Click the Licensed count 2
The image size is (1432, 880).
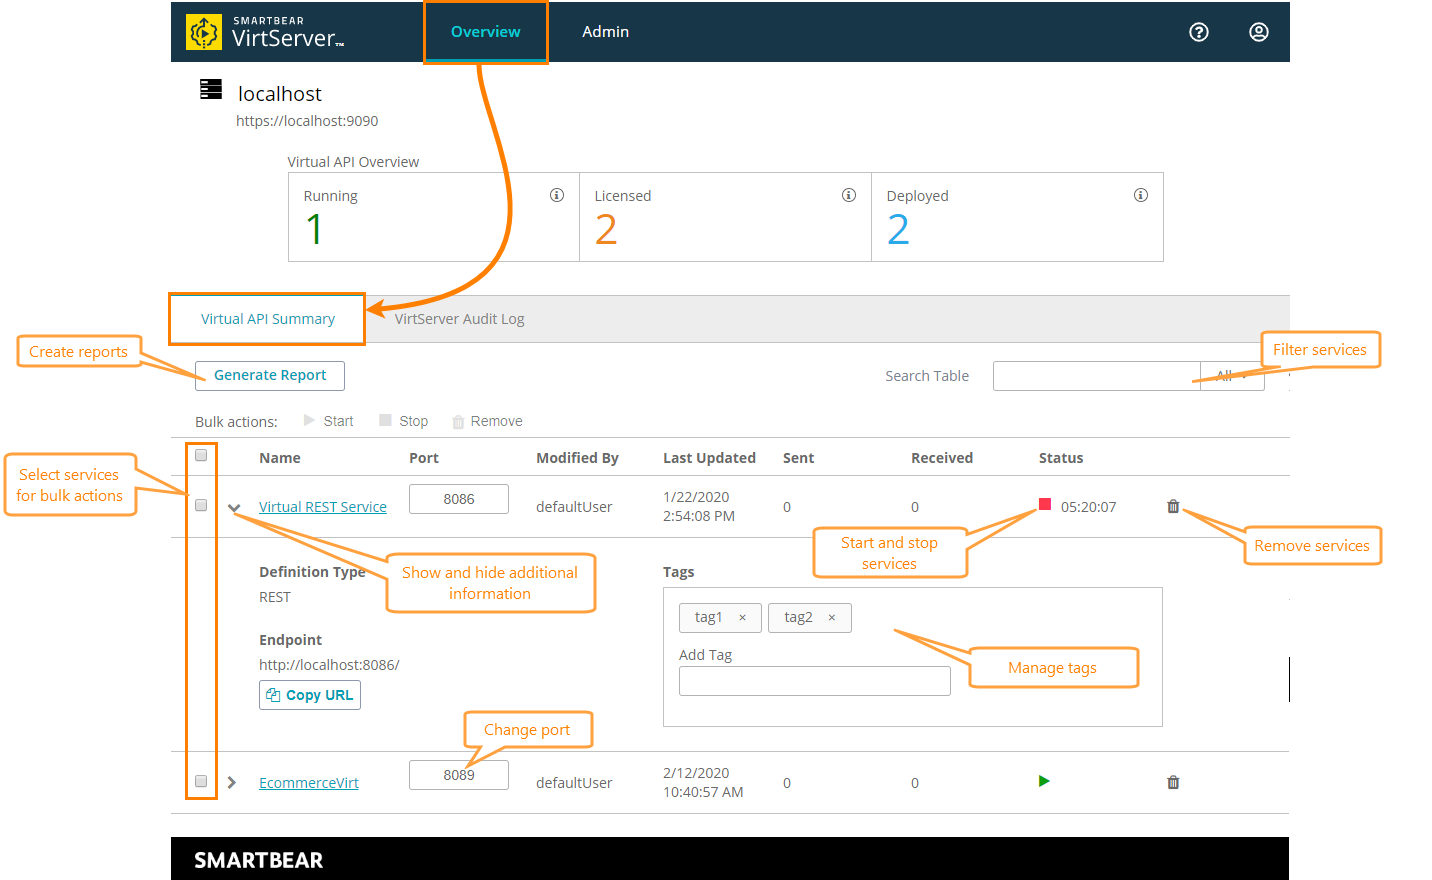pos(606,230)
